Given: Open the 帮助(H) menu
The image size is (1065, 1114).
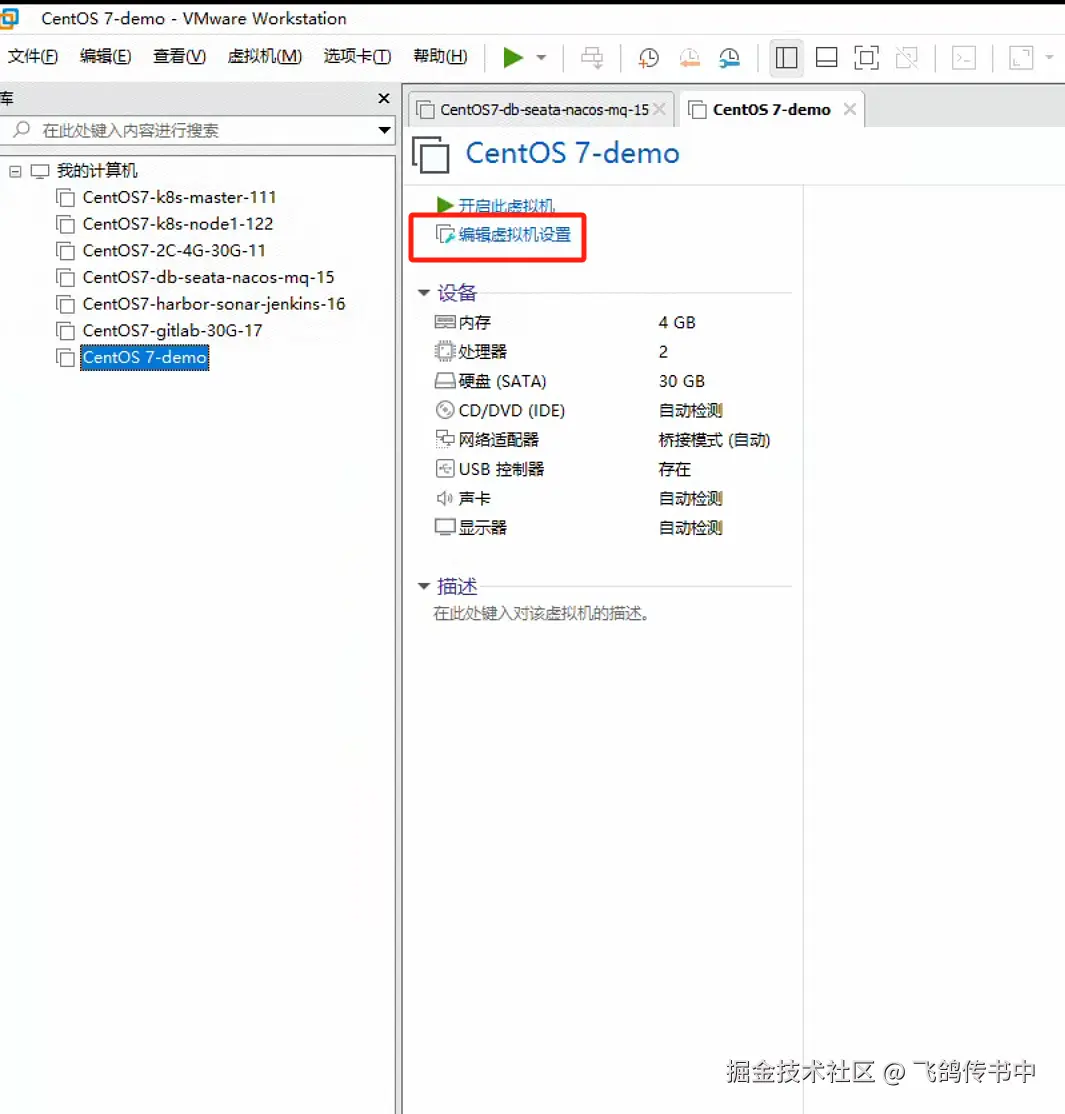Looking at the screenshot, I should pos(440,56).
